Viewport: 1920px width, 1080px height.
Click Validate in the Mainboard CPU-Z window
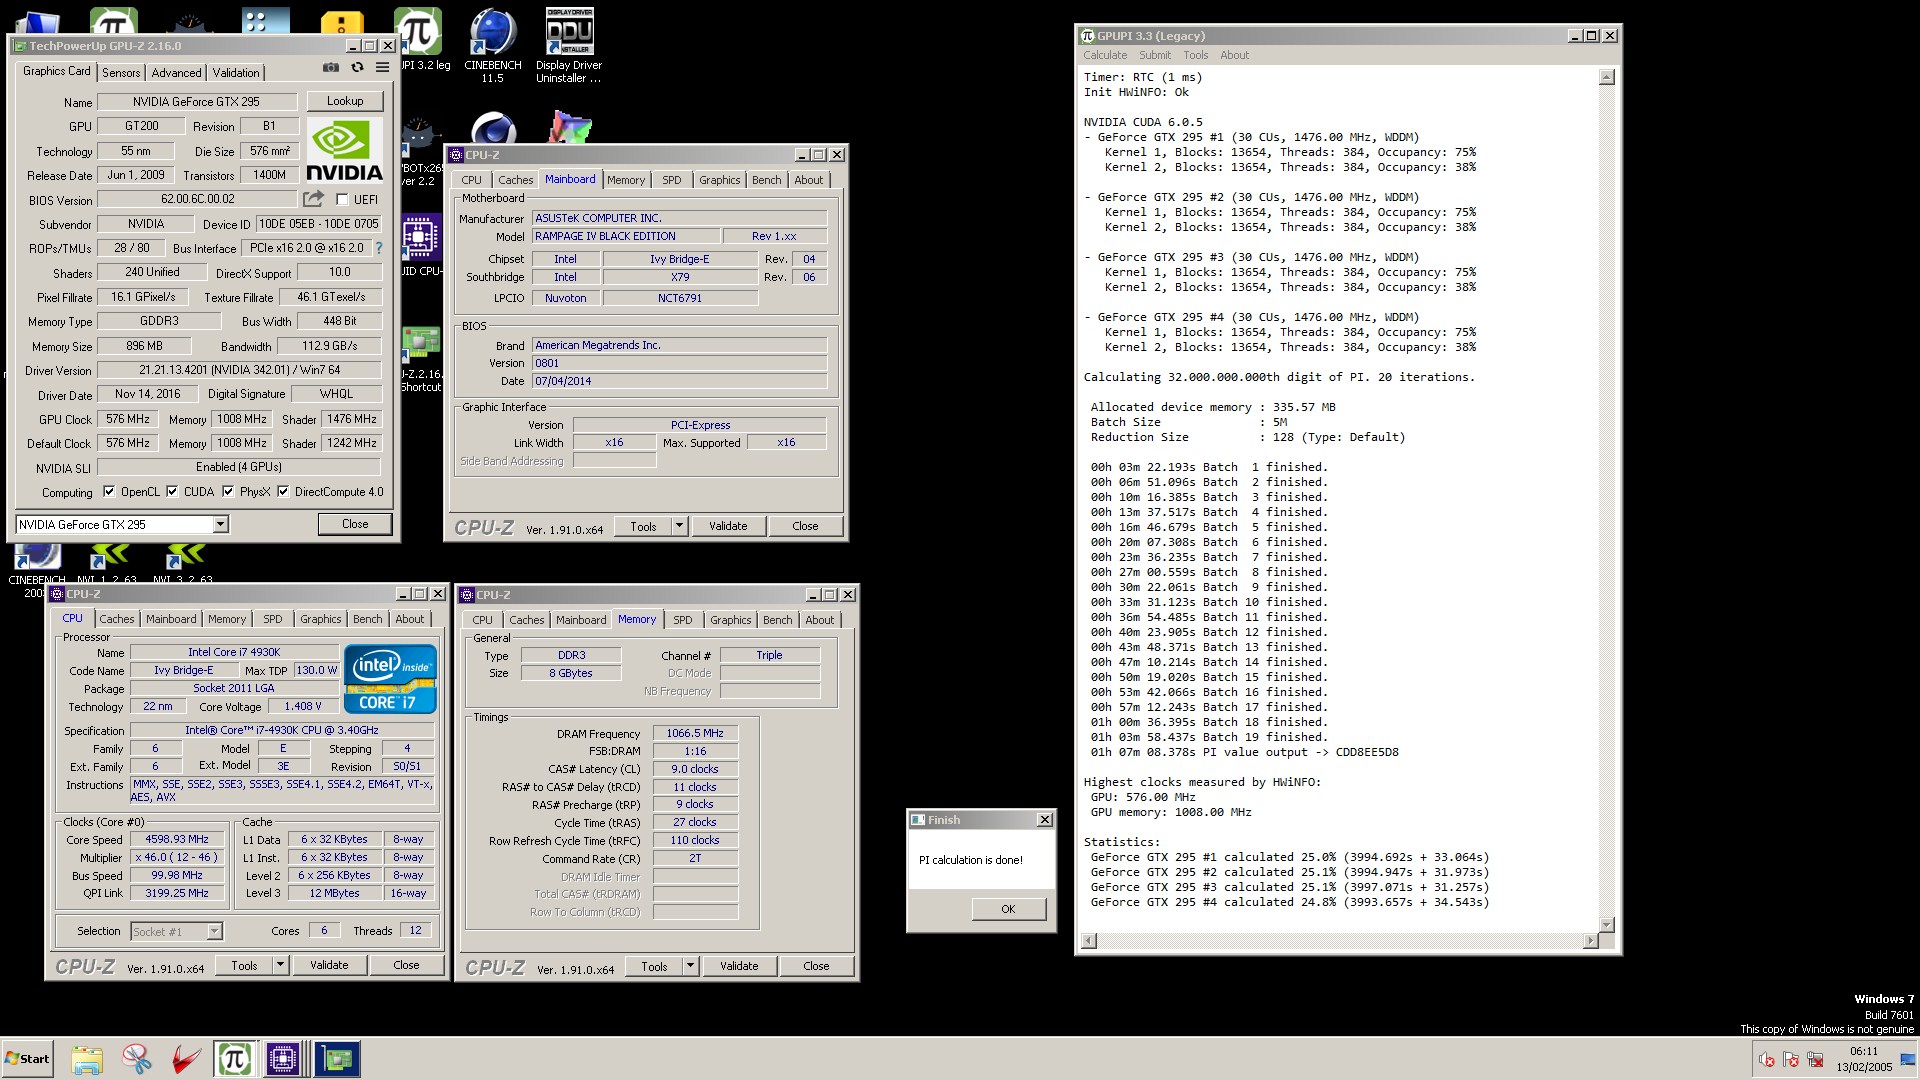(x=728, y=526)
